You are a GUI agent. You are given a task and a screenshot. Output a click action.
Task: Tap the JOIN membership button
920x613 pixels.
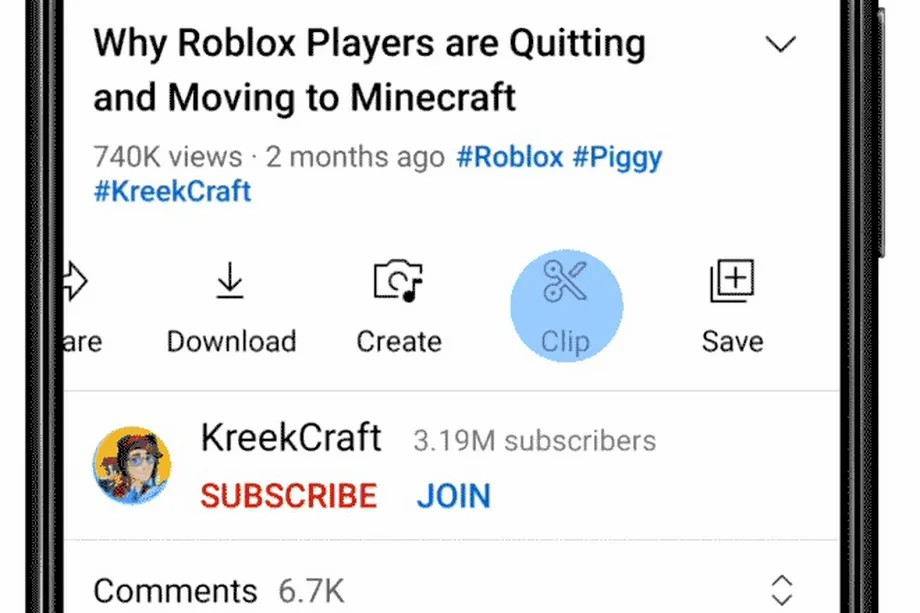coord(454,496)
